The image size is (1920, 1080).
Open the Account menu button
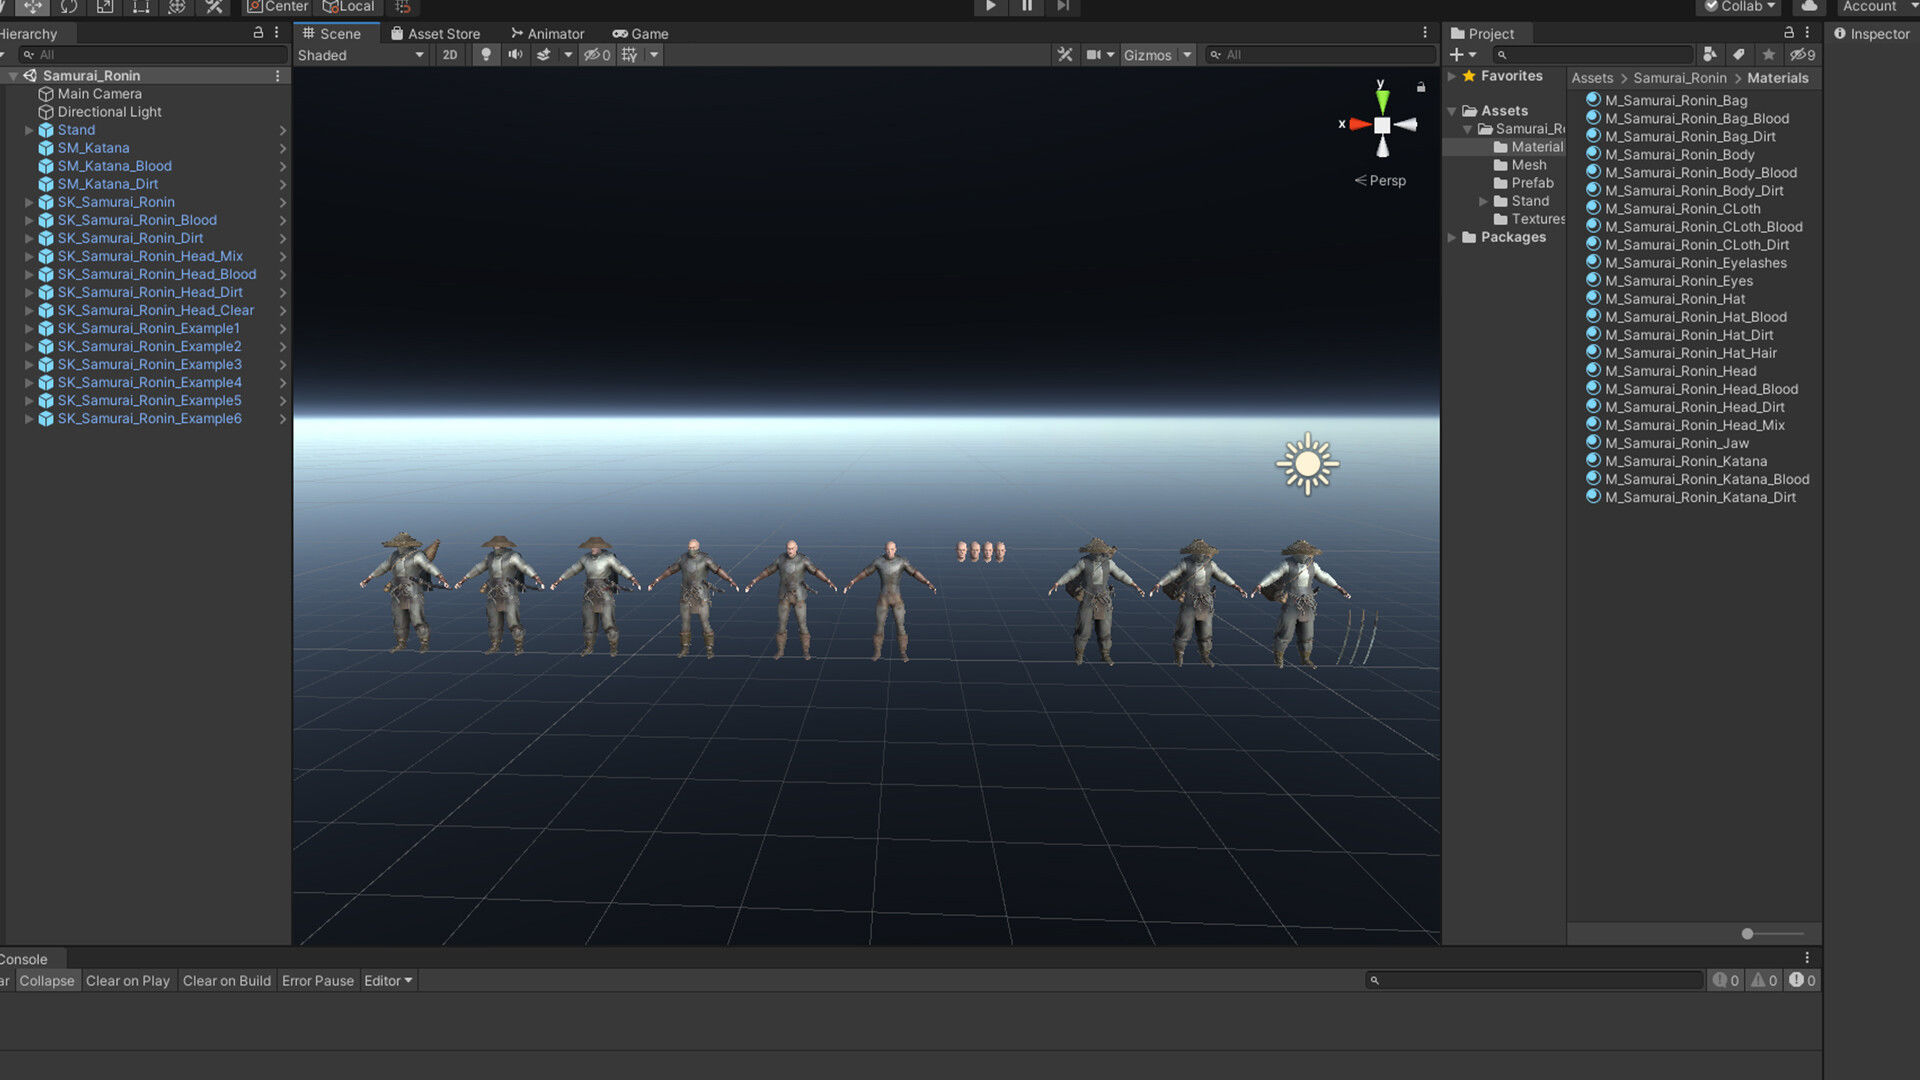coord(1871,7)
